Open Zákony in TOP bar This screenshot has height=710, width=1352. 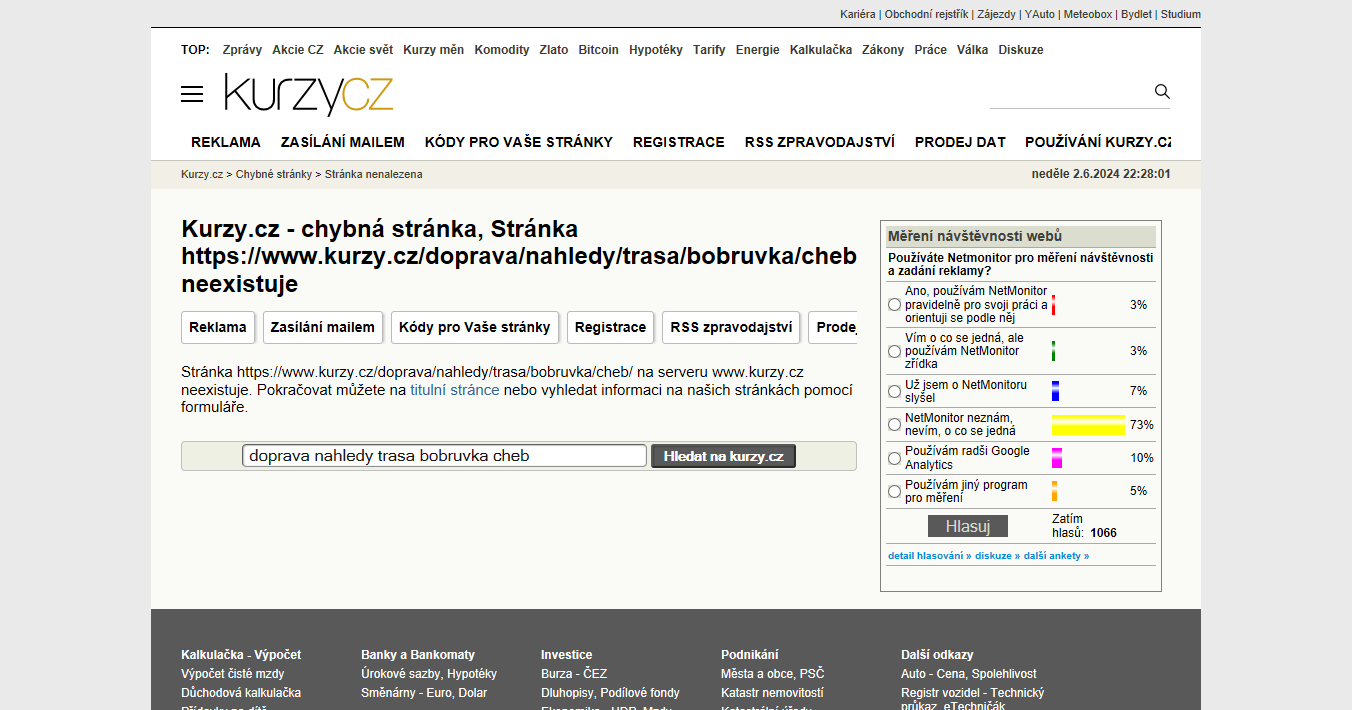coord(883,50)
